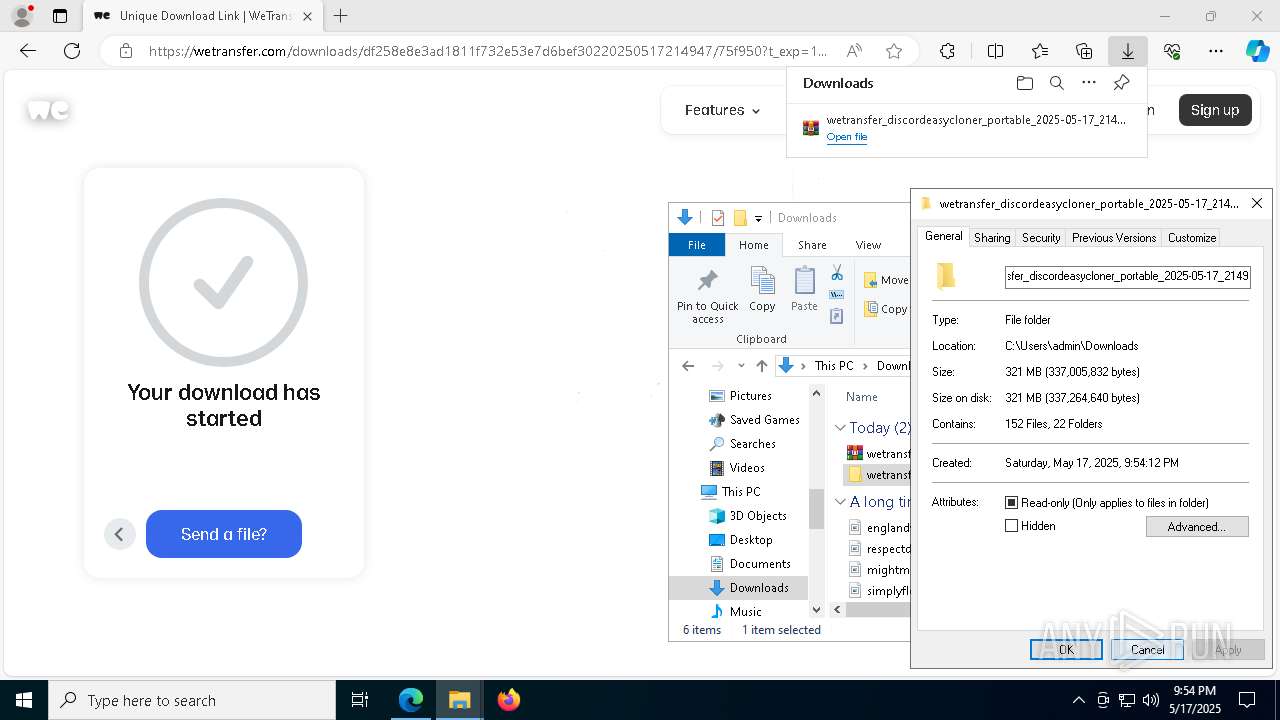
Task: Open the Previous Versions tab
Action: 1113,238
